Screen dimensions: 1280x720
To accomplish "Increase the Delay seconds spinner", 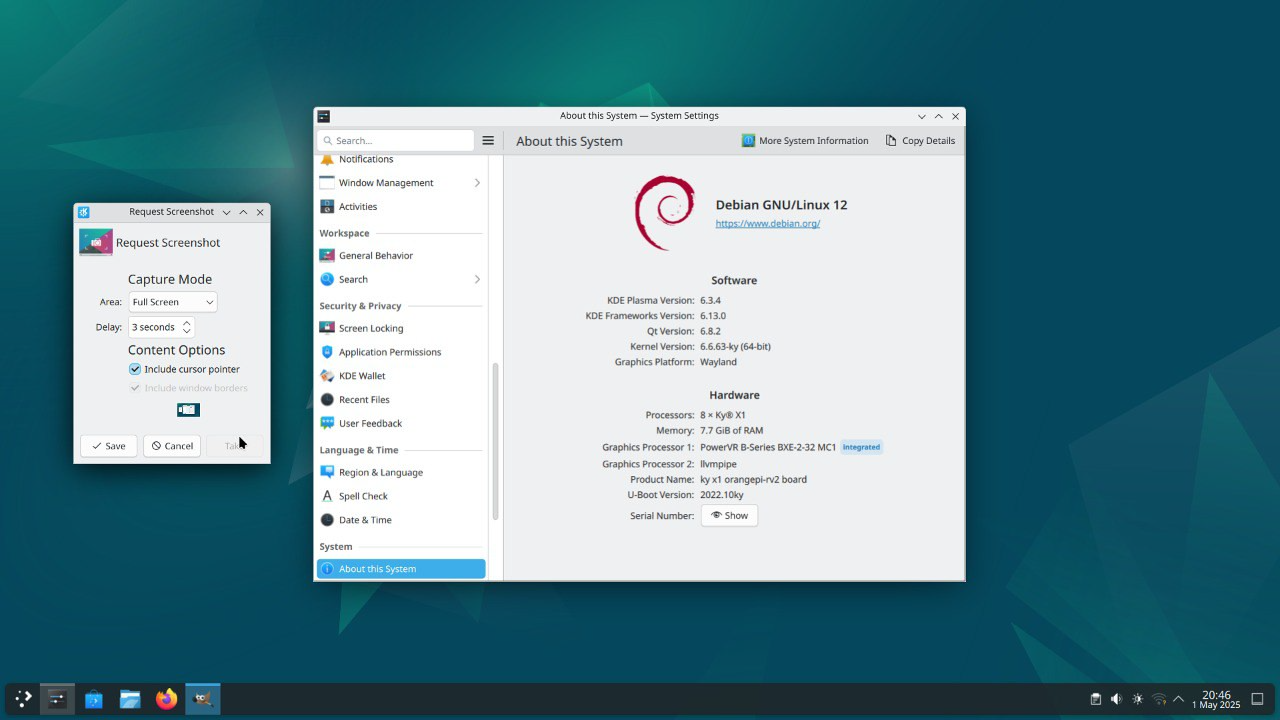I will 186,323.
